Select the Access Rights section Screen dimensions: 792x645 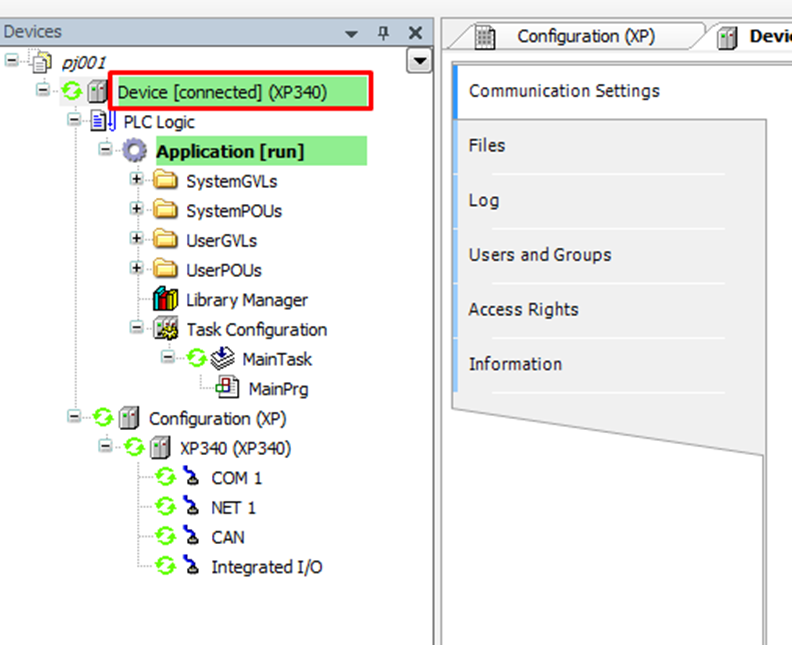[523, 310]
